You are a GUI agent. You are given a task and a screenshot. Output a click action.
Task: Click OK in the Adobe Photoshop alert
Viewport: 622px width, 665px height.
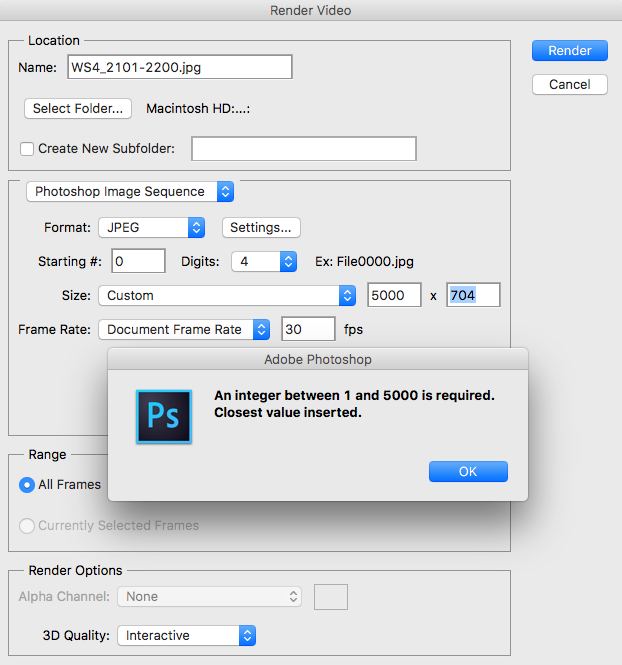tap(468, 471)
